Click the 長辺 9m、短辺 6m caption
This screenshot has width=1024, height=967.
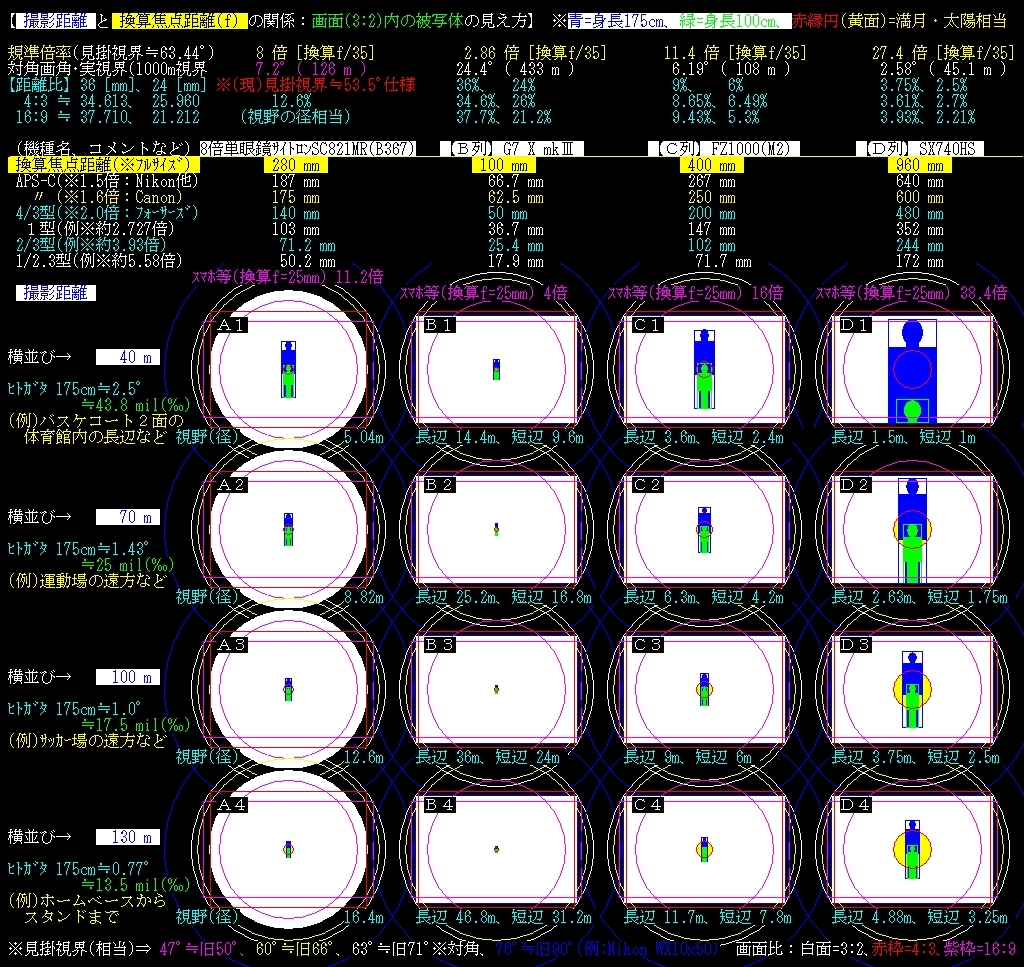click(x=688, y=757)
